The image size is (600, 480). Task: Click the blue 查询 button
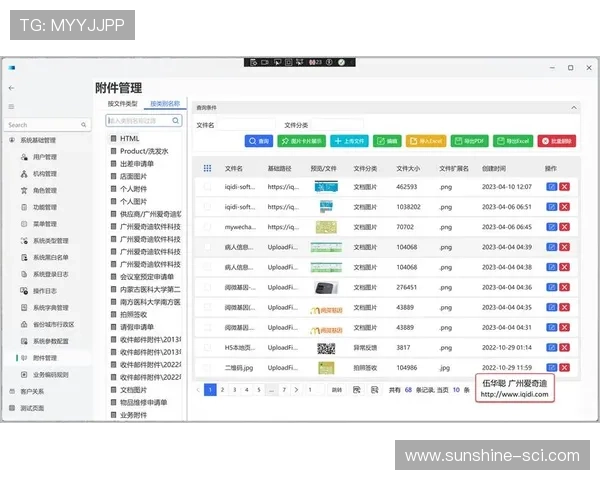point(259,141)
